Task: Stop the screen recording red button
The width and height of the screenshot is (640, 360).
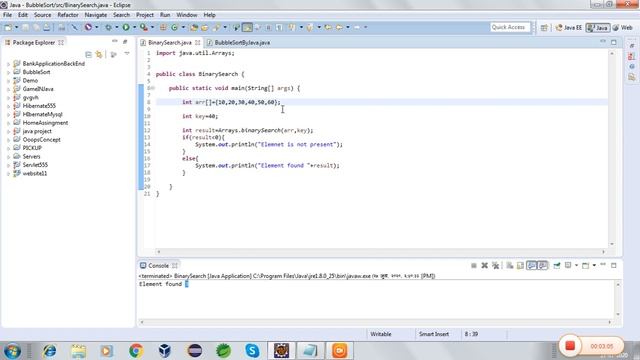Action: click(x=570, y=346)
